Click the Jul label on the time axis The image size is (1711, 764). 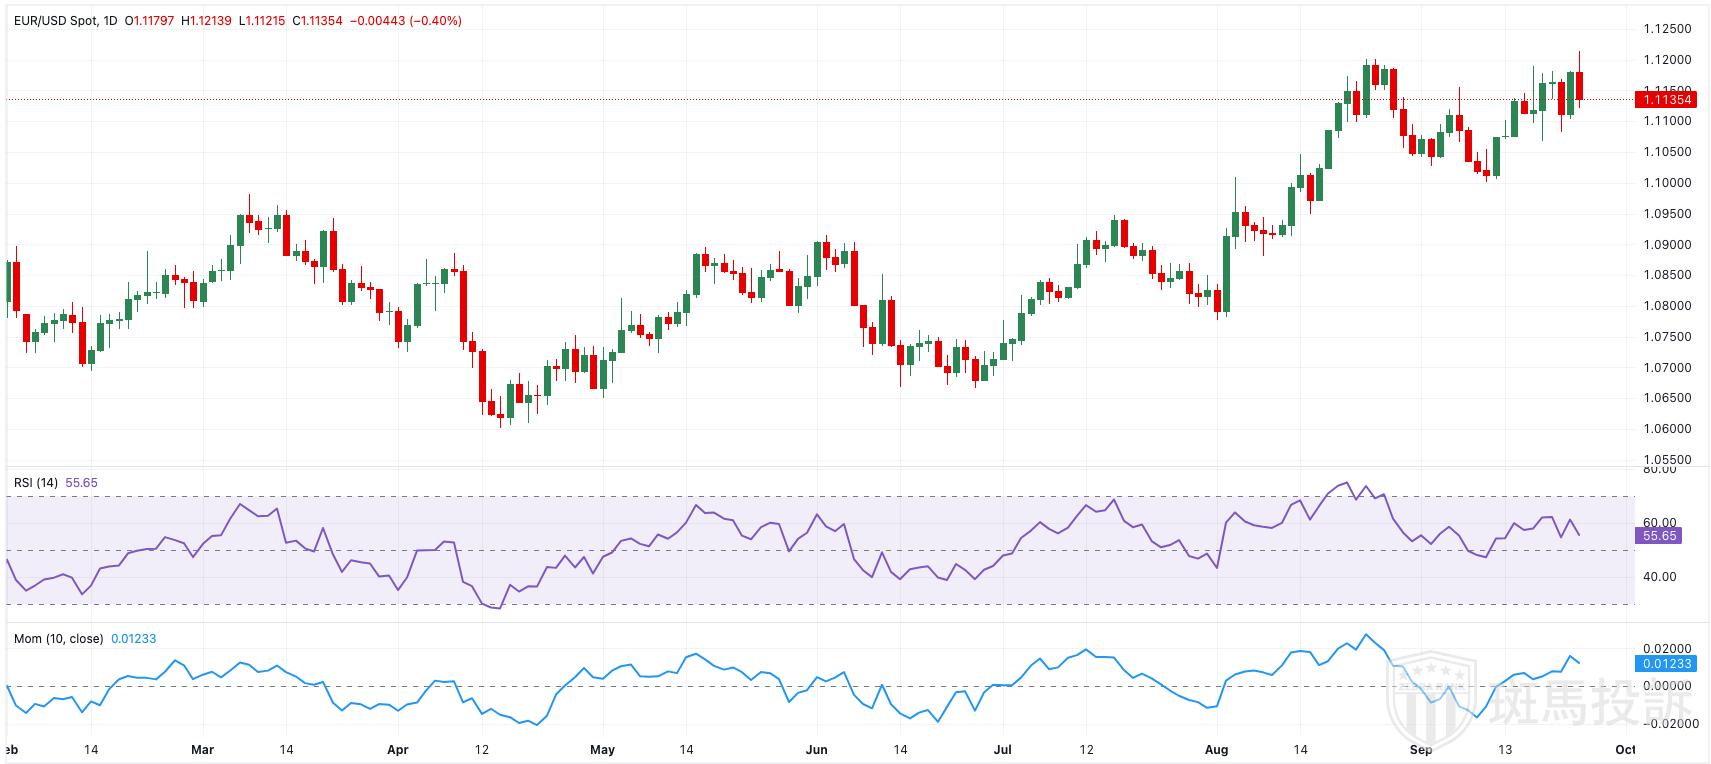tap(1004, 749)
